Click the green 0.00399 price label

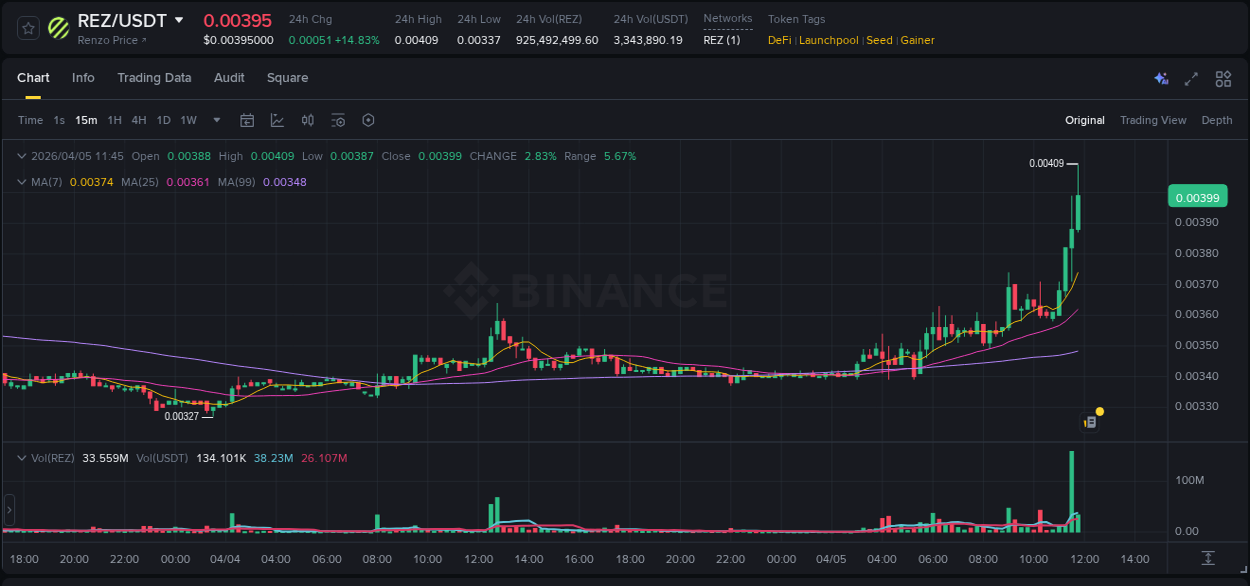point(1197,197)
